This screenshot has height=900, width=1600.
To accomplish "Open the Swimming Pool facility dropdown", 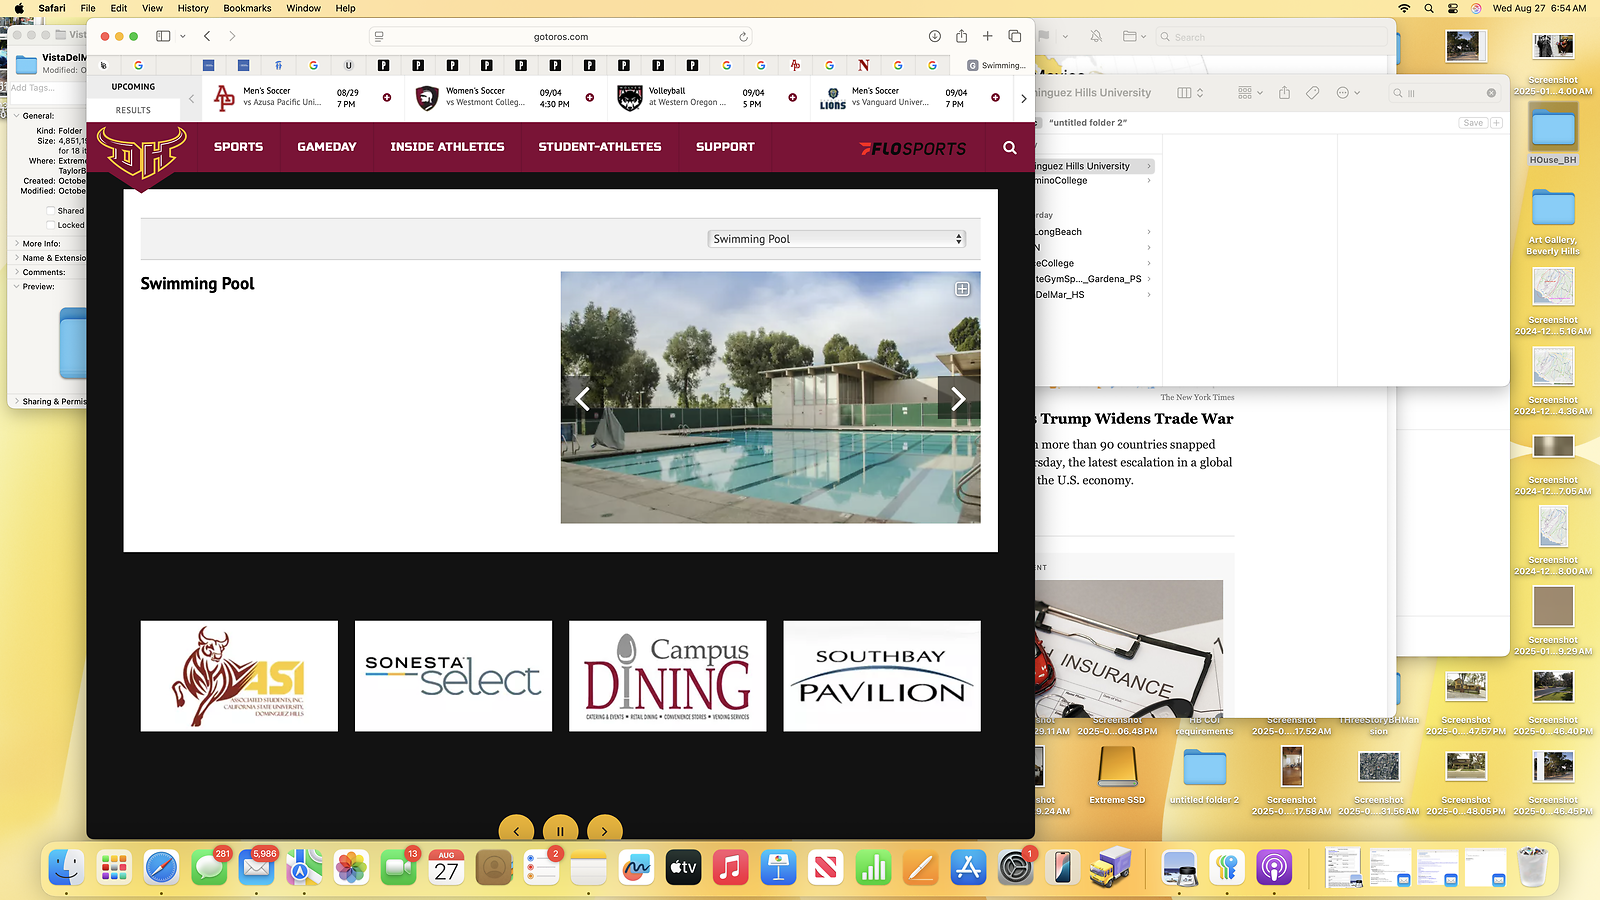I will [836, 239].
